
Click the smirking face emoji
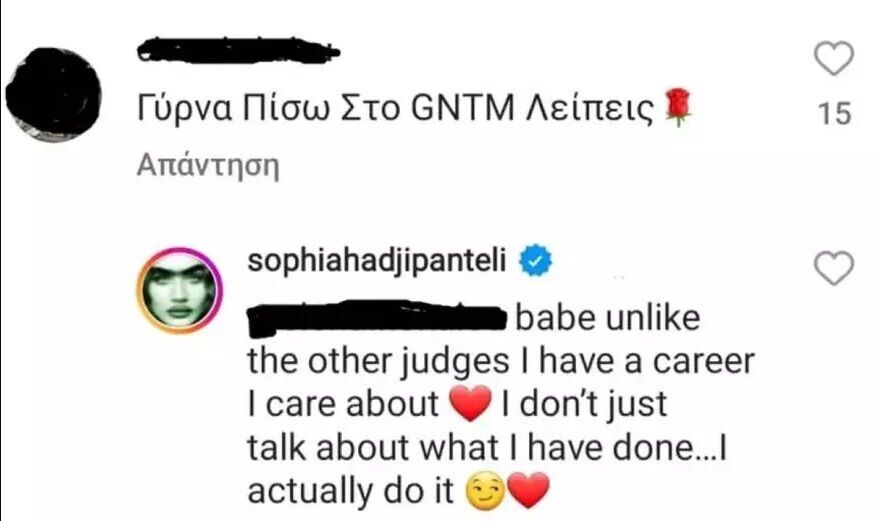click(485, 489)
